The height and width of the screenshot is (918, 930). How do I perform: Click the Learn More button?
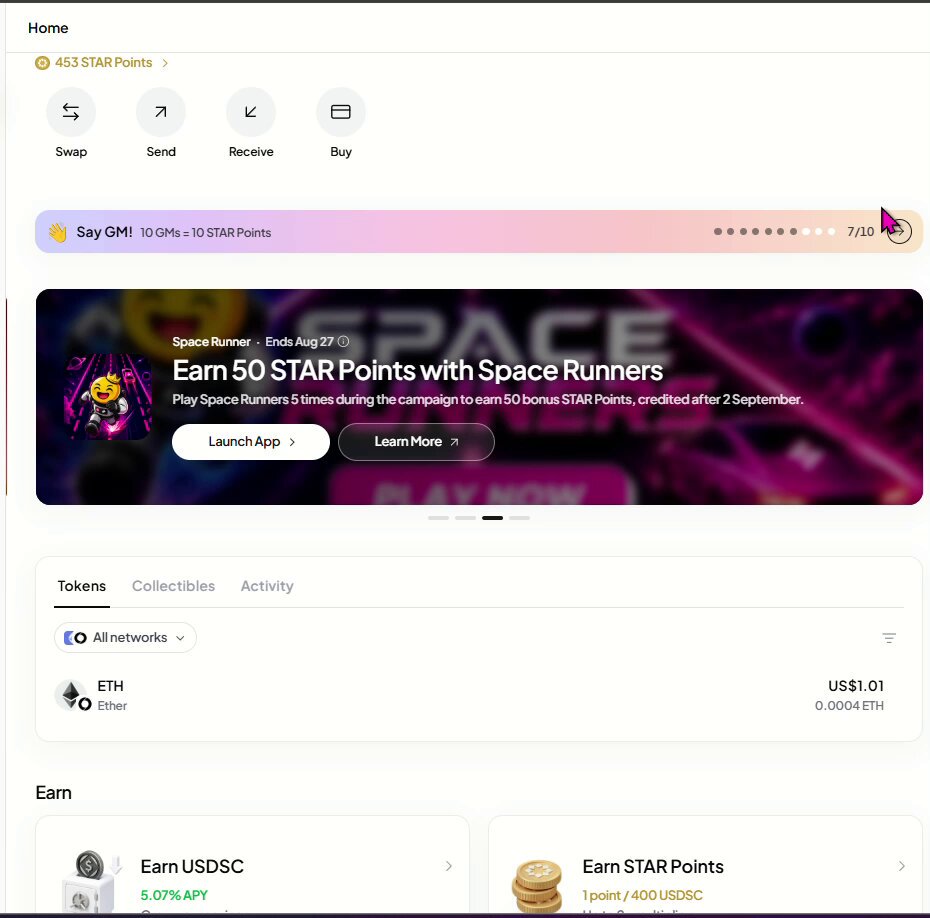[416, 442]
